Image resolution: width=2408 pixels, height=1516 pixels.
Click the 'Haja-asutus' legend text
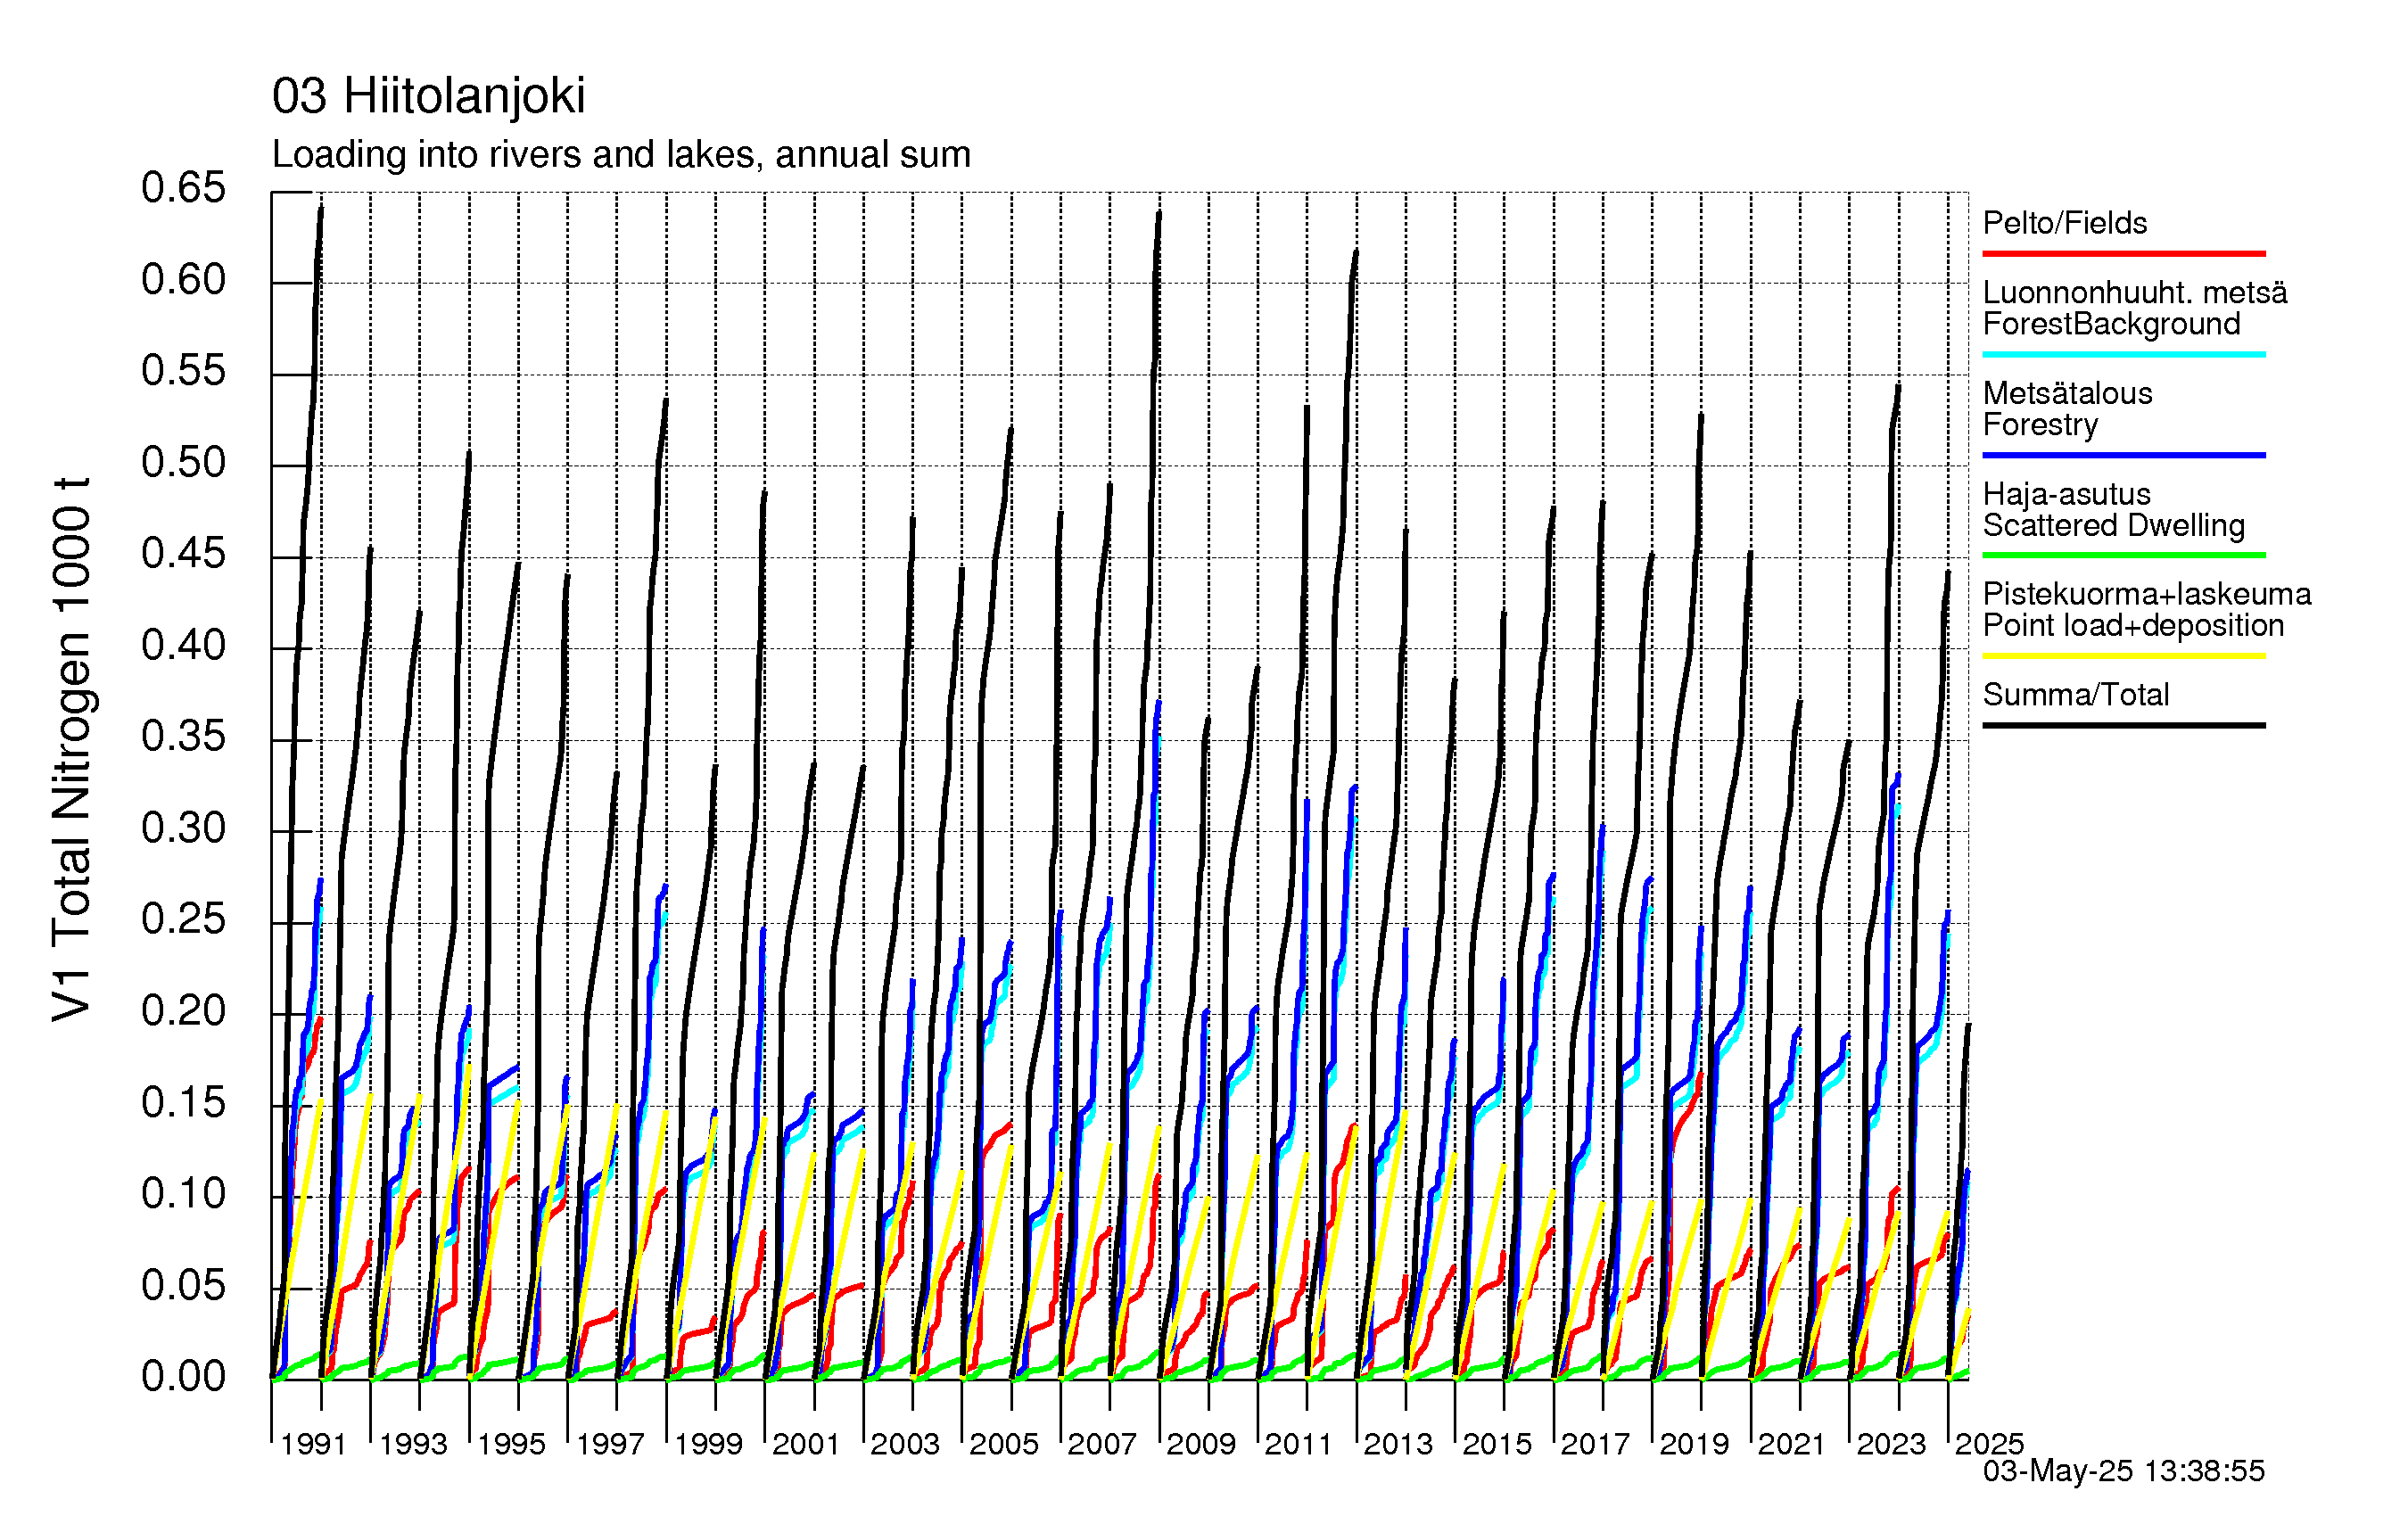pyautogui.click(x=2067, y=494)
